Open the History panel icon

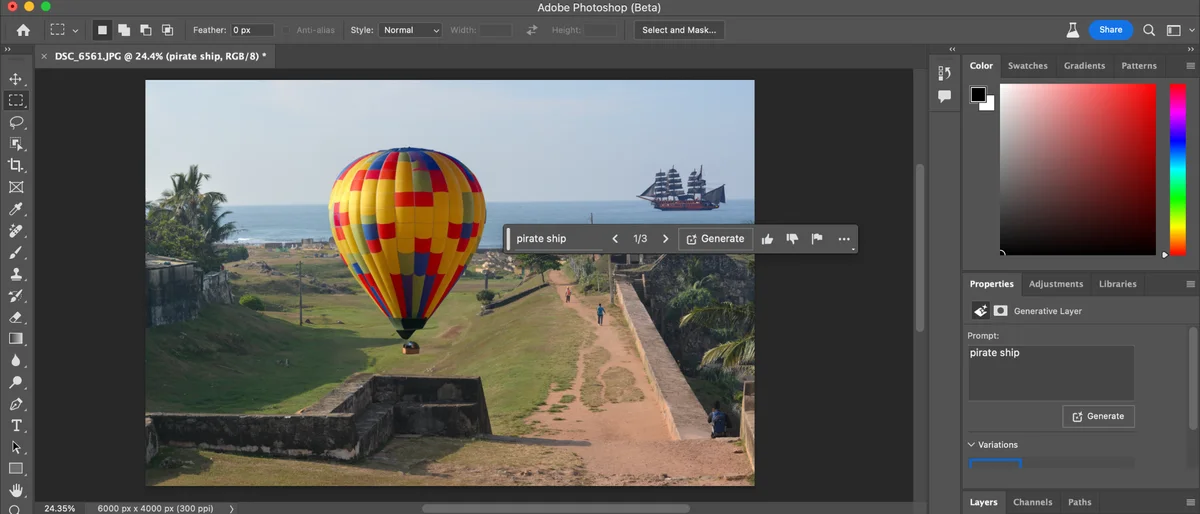[944, 73]
